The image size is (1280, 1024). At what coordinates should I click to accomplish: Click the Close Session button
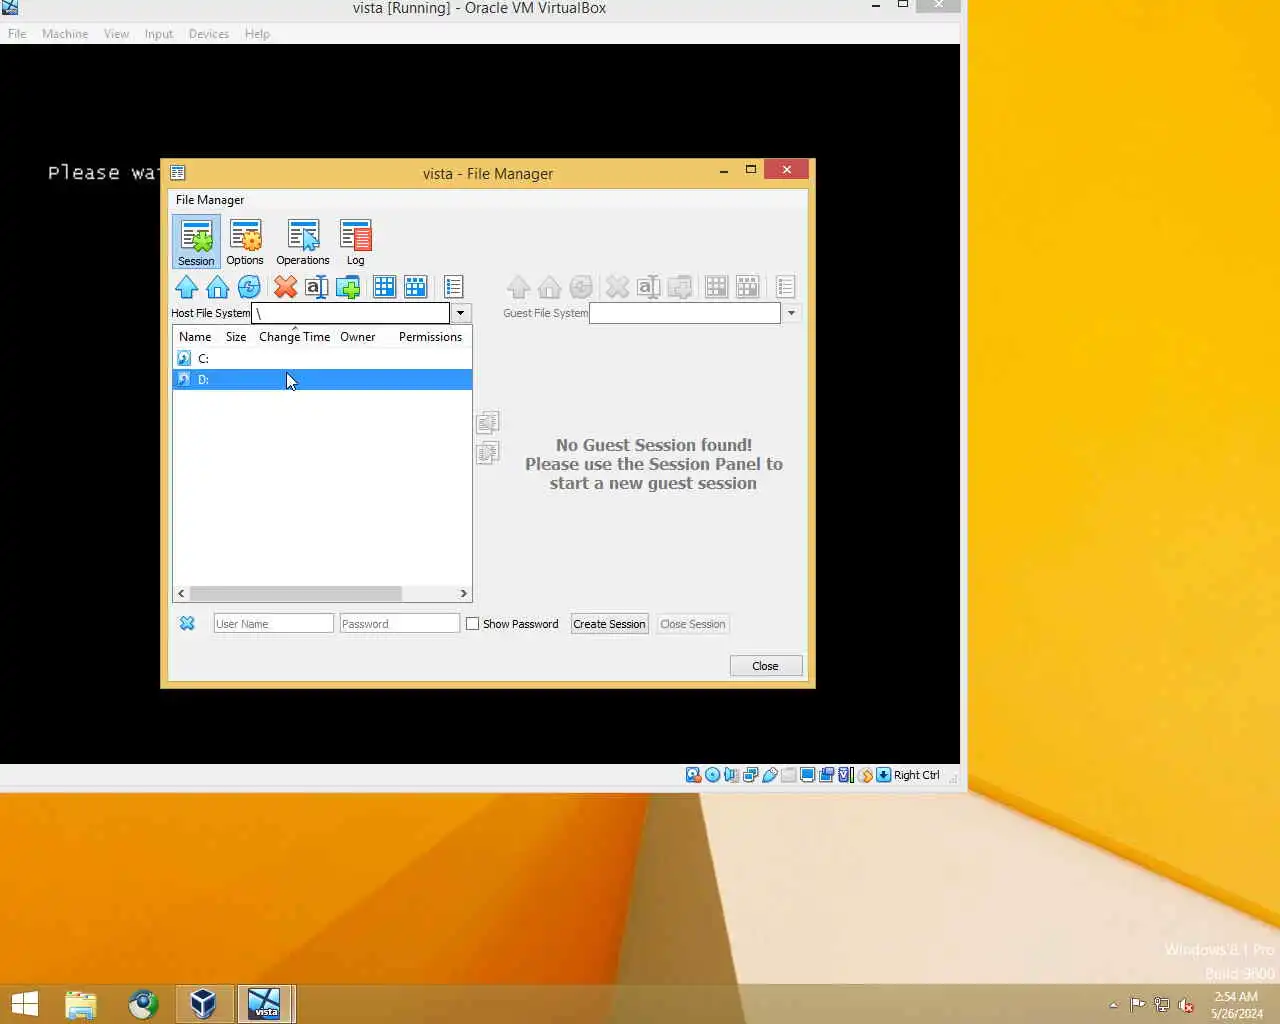[x=693, y=624]
